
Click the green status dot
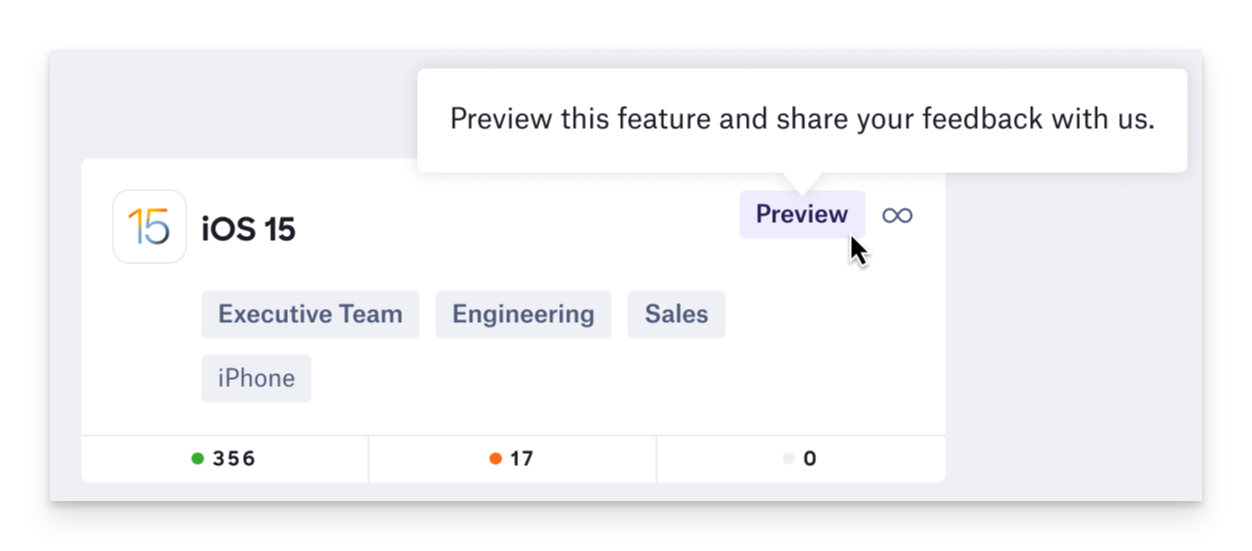198,459
